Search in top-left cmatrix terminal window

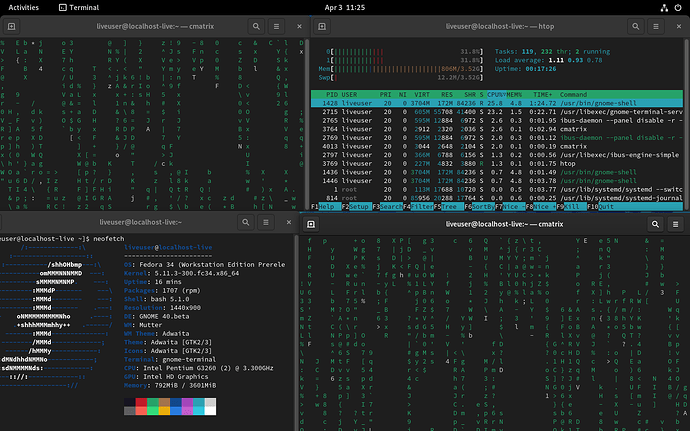256,26
